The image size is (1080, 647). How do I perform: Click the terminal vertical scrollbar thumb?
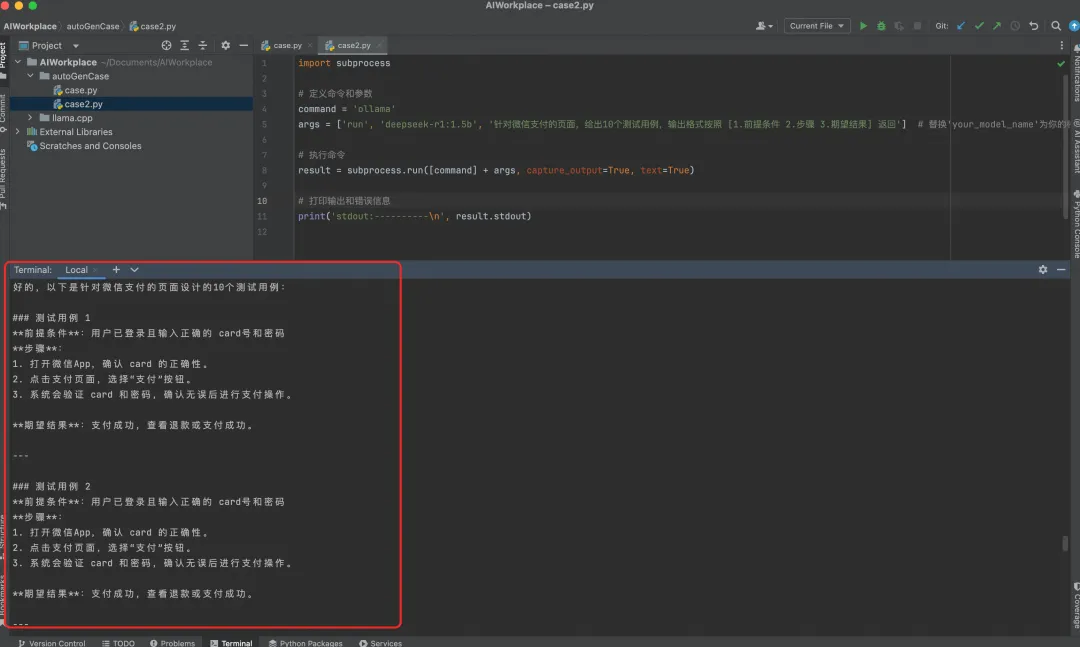(x=1065, y=543)
